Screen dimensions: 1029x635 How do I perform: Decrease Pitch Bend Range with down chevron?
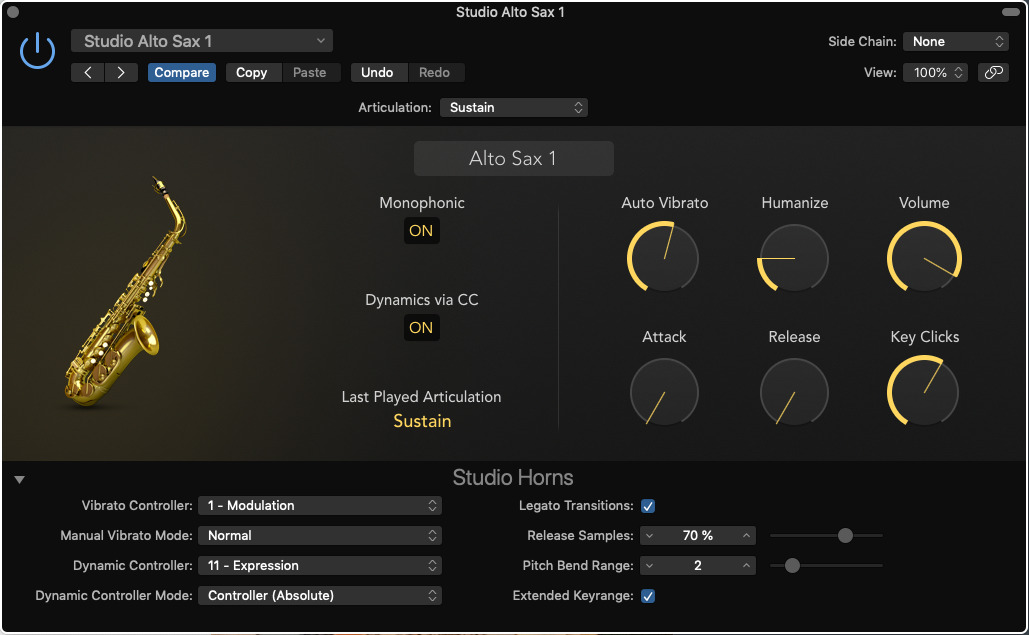click(649, 565)
